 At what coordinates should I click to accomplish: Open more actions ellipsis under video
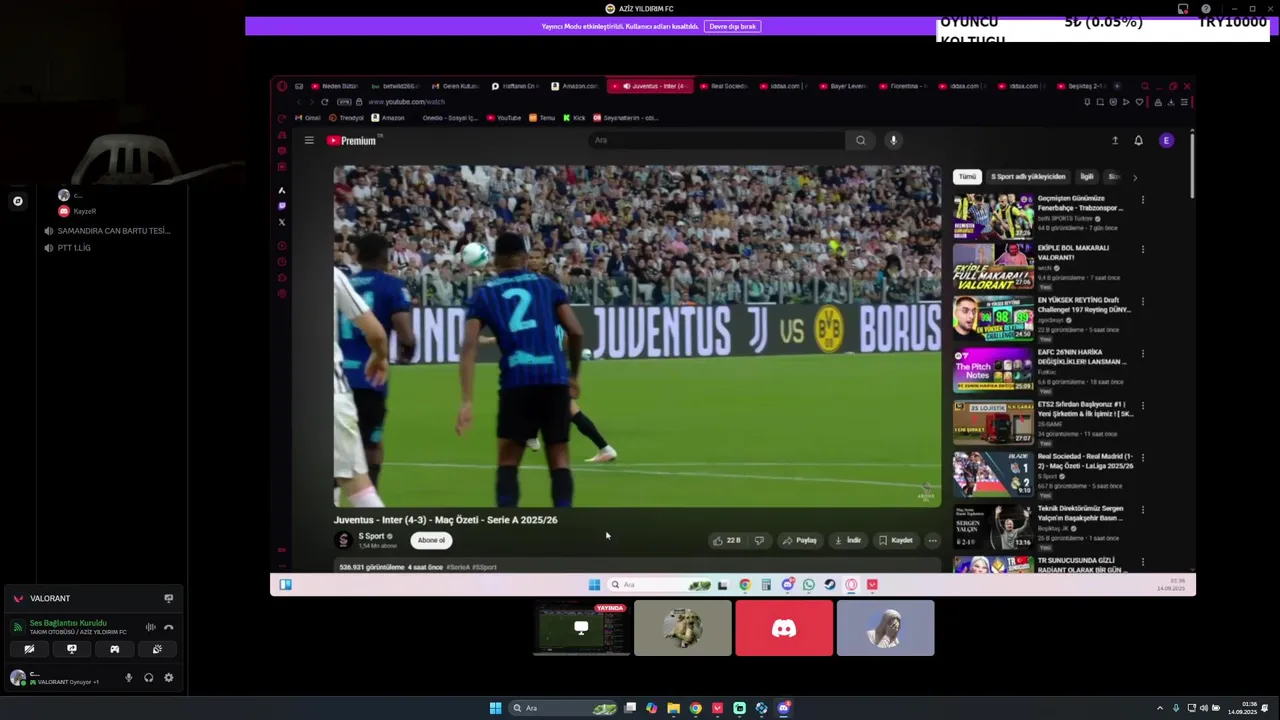tap(932, 540)
